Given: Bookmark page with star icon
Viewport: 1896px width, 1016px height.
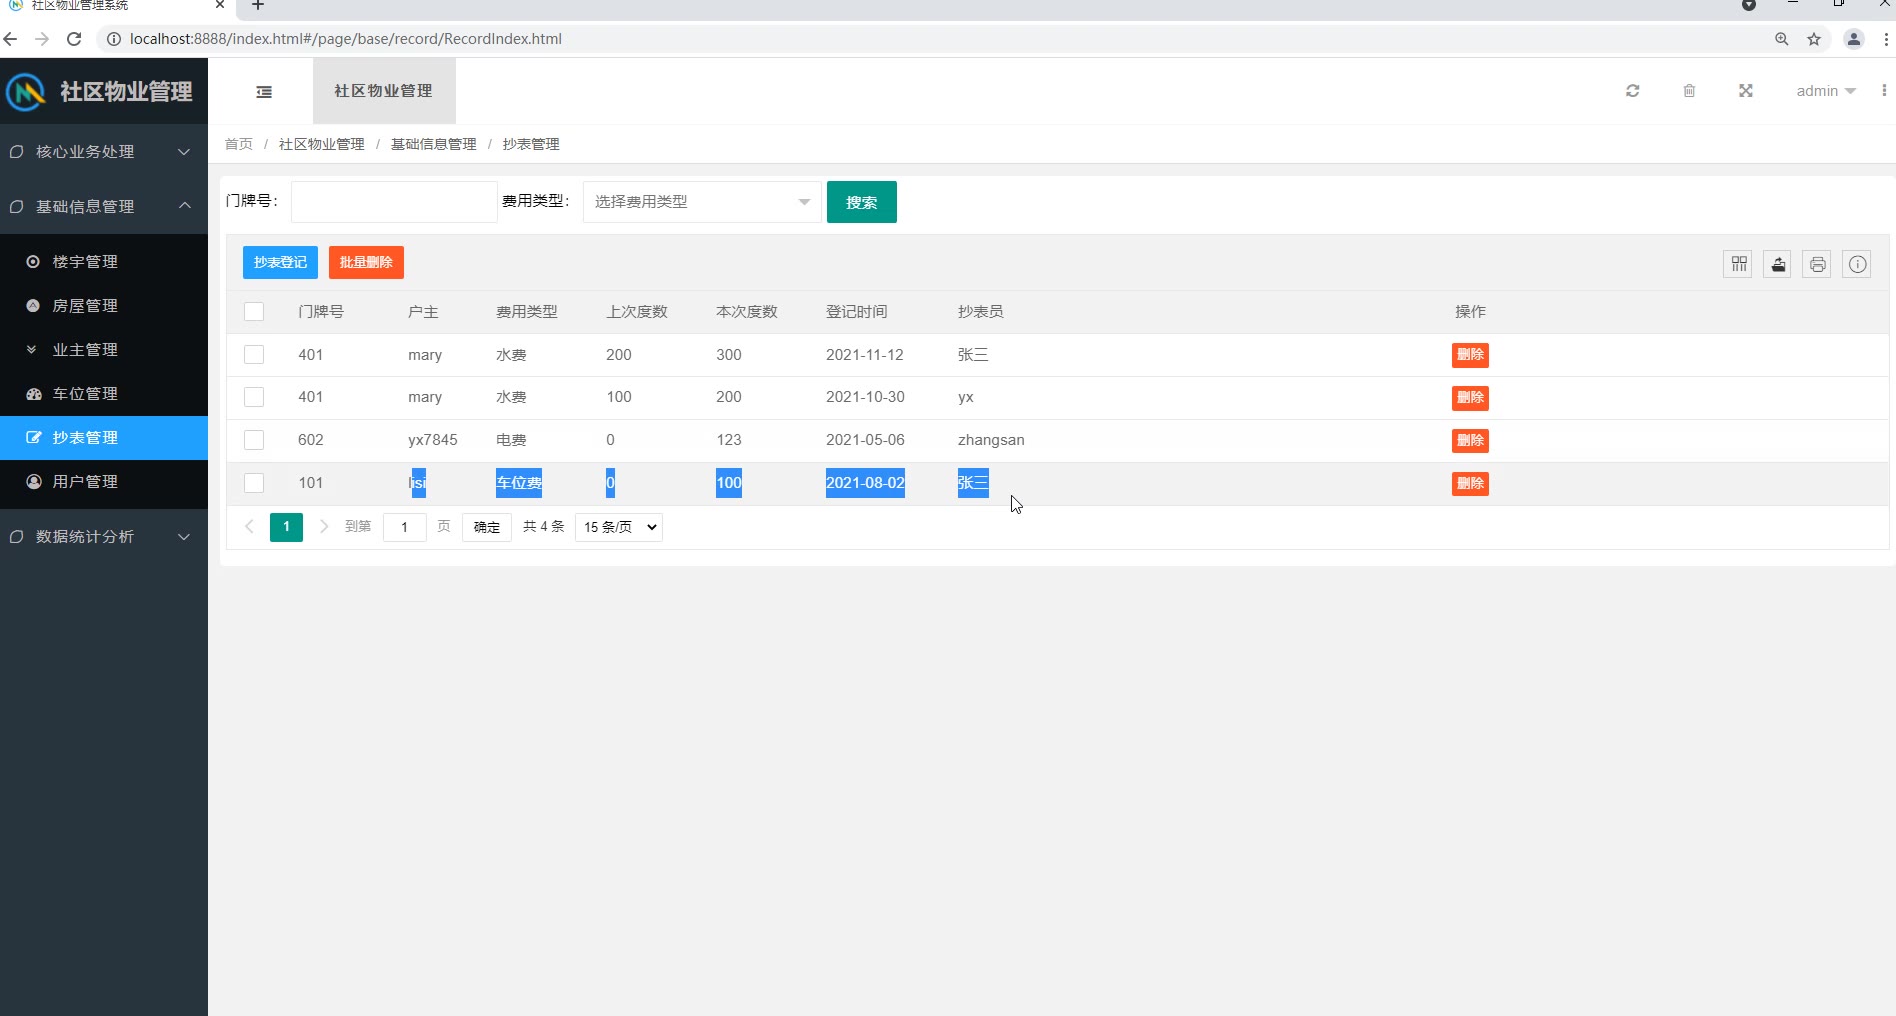Looking at the screenshot, I should point(1814,39).
